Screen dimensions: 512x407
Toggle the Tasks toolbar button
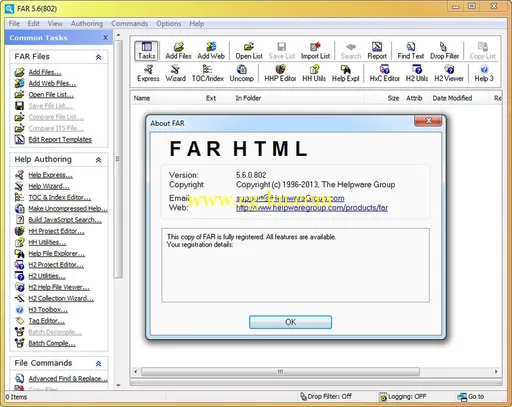pos(146,51)
